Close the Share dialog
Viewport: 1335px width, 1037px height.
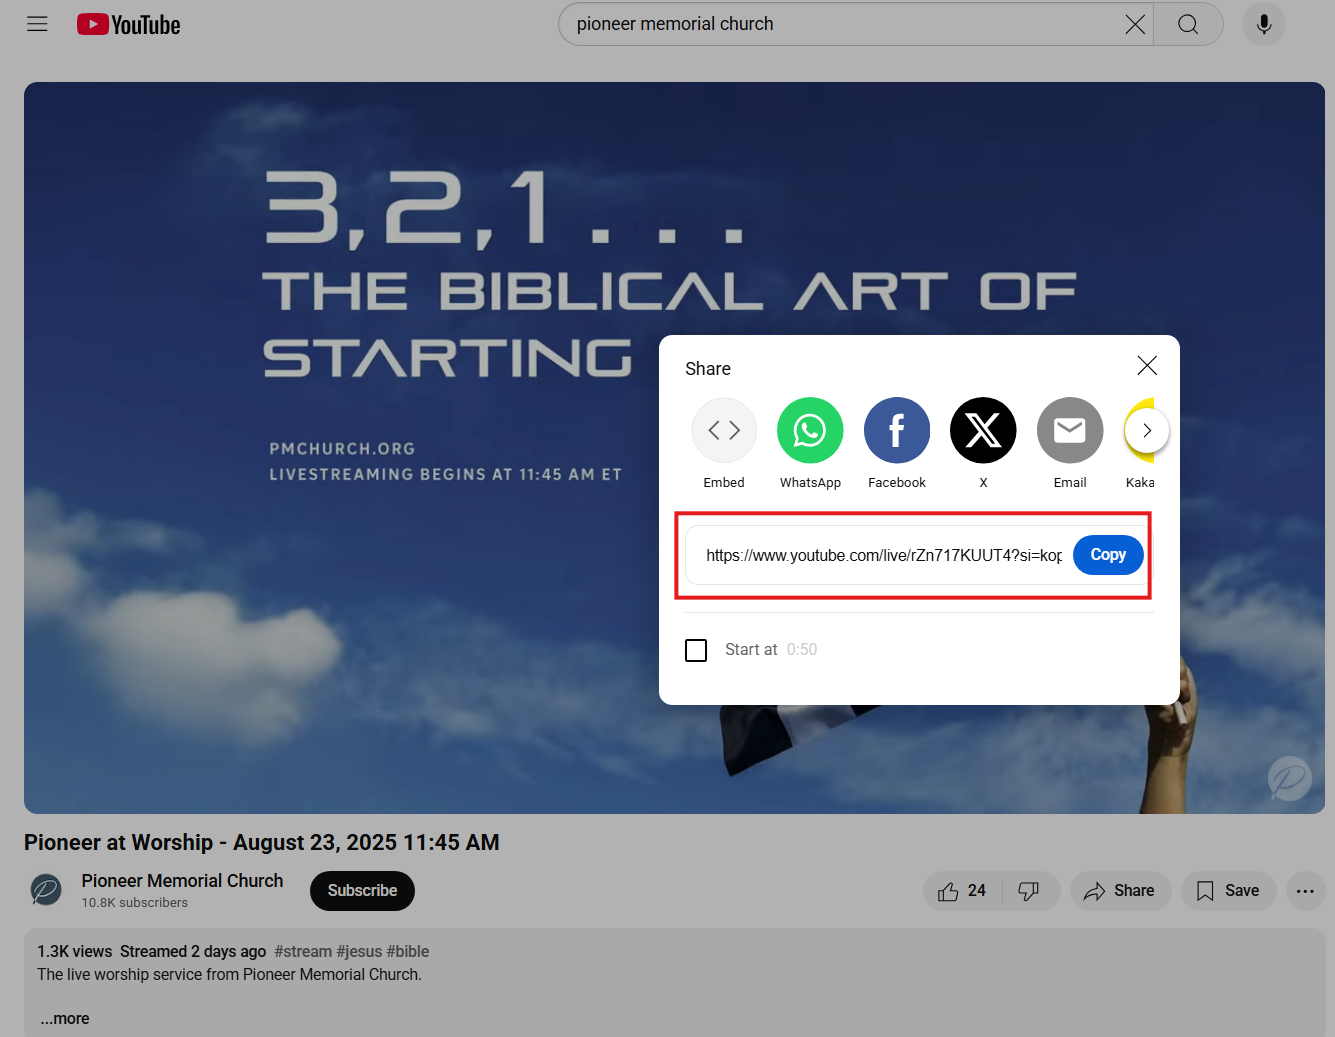point(1147,366)
